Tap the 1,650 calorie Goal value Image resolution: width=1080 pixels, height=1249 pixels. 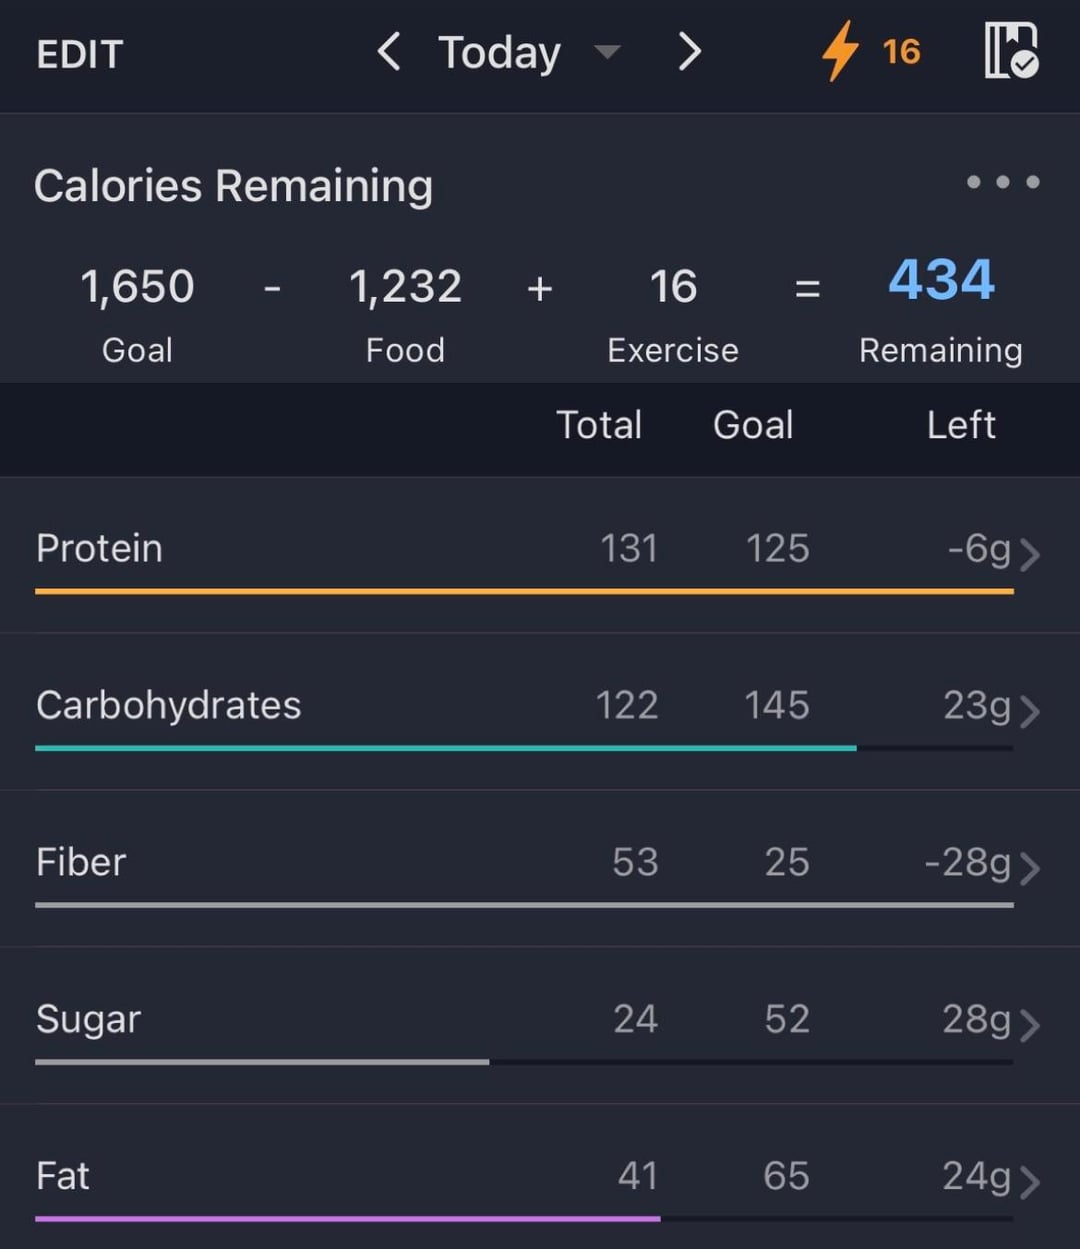pos(137,287)
